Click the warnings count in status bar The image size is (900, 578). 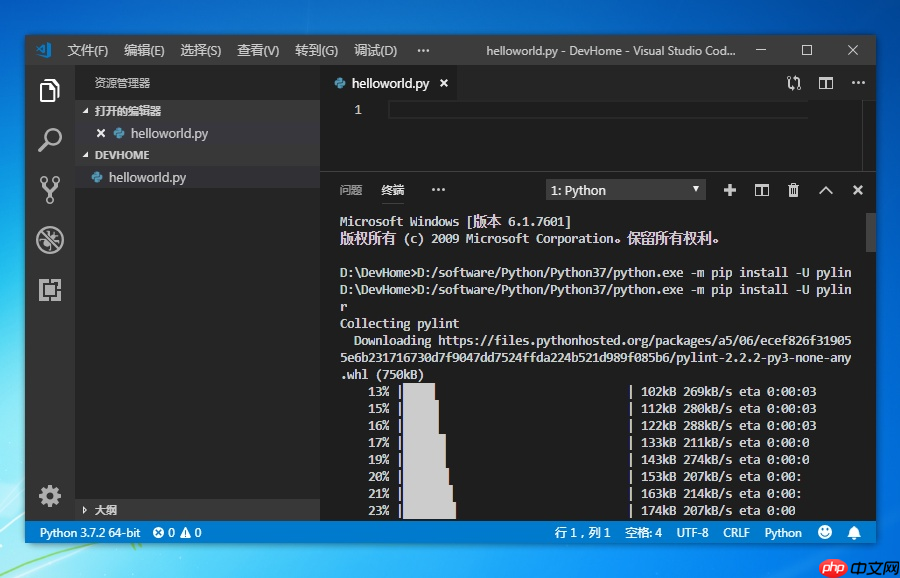pyautogui.click(x=191, y=533)
